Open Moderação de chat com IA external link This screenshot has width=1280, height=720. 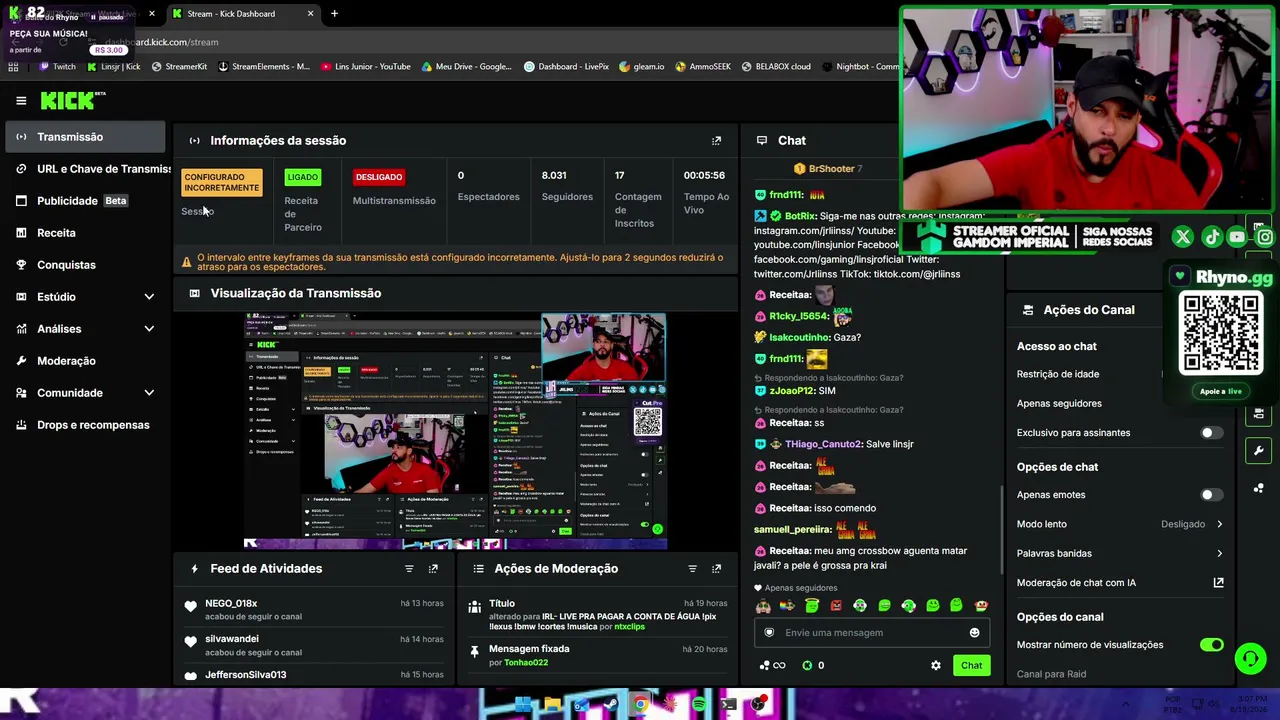[x=1219, y=583]
